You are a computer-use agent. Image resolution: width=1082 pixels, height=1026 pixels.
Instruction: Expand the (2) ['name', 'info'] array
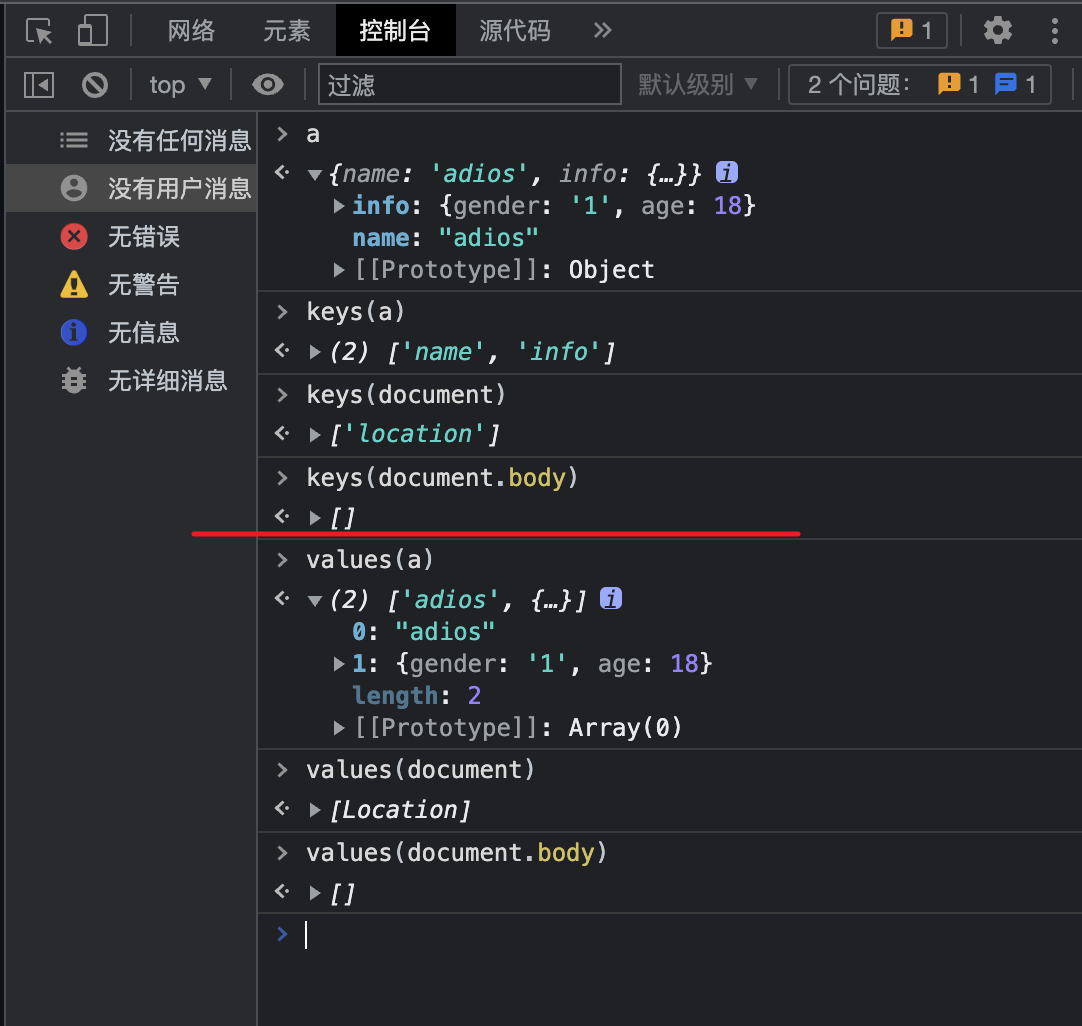pos(315,352)
